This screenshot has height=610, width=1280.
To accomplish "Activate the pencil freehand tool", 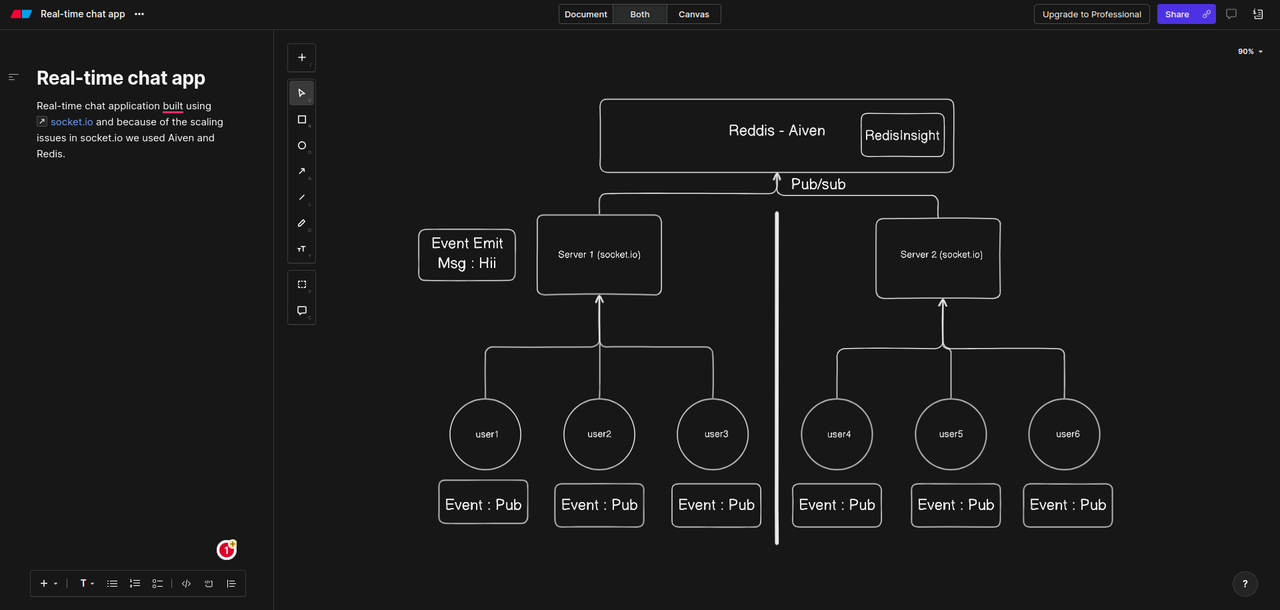I will tap(302, 223).
